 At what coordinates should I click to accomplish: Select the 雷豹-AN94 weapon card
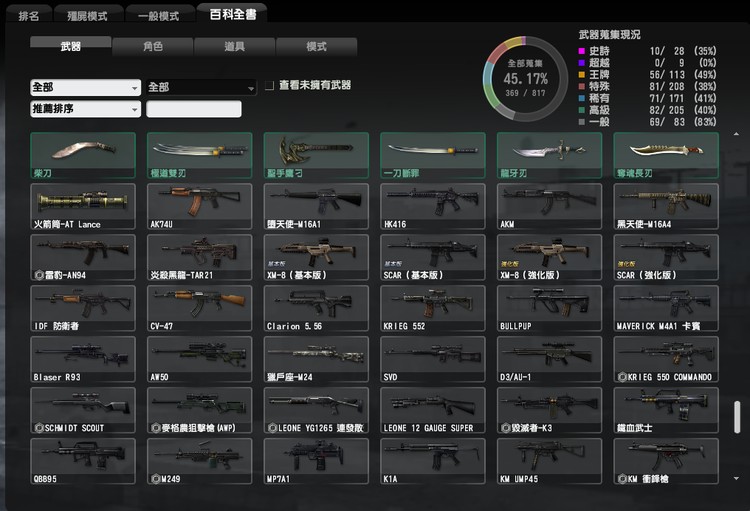pos(83,257)
